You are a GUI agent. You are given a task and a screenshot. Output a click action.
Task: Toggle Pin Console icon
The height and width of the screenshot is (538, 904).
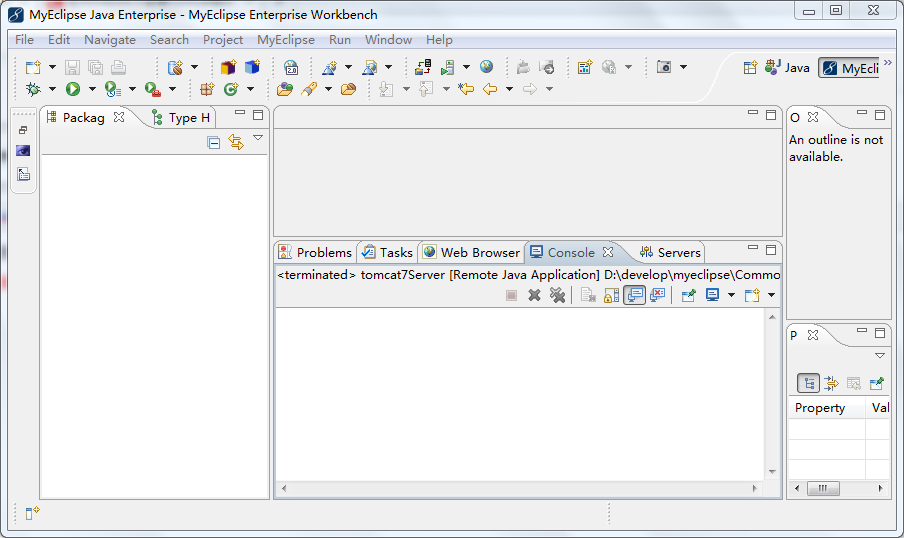pyautogui.click(x=688, y=295)
